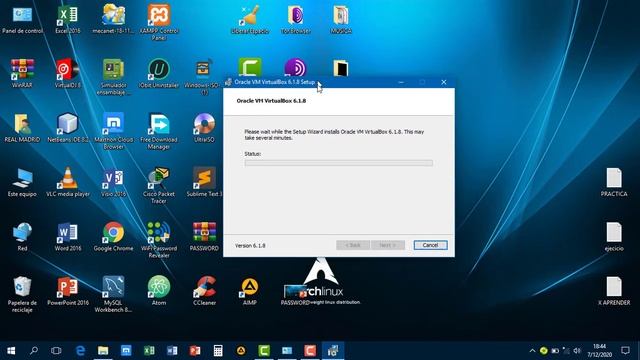Viewport: 640px width, 360px height.
Task: Select the Cisco Packet Tracer icon
Action: (159, 186)
